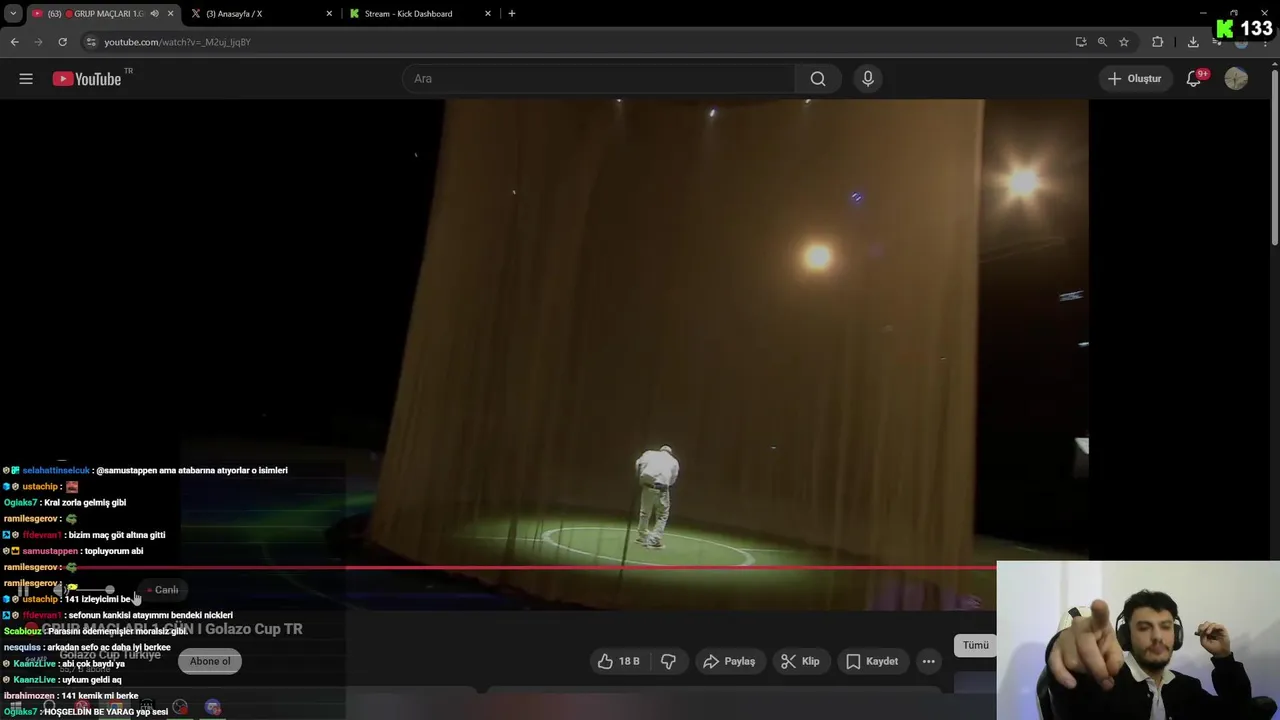Viewport: 1280px width, 720px height.
Task: Click the Oluştur create button
Action: point(1134,79)
